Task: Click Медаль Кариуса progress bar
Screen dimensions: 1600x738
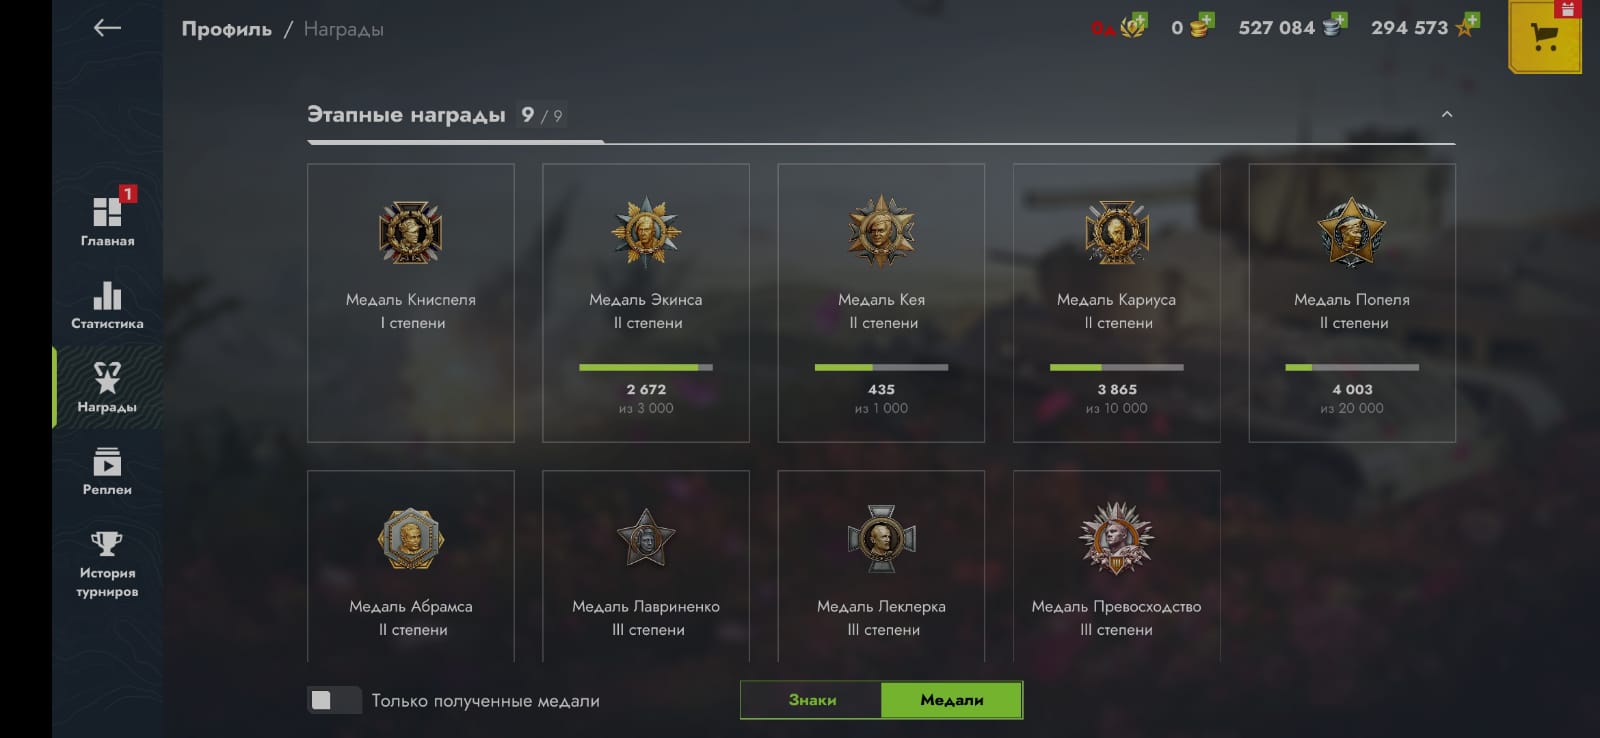Action: point(1116,367)
